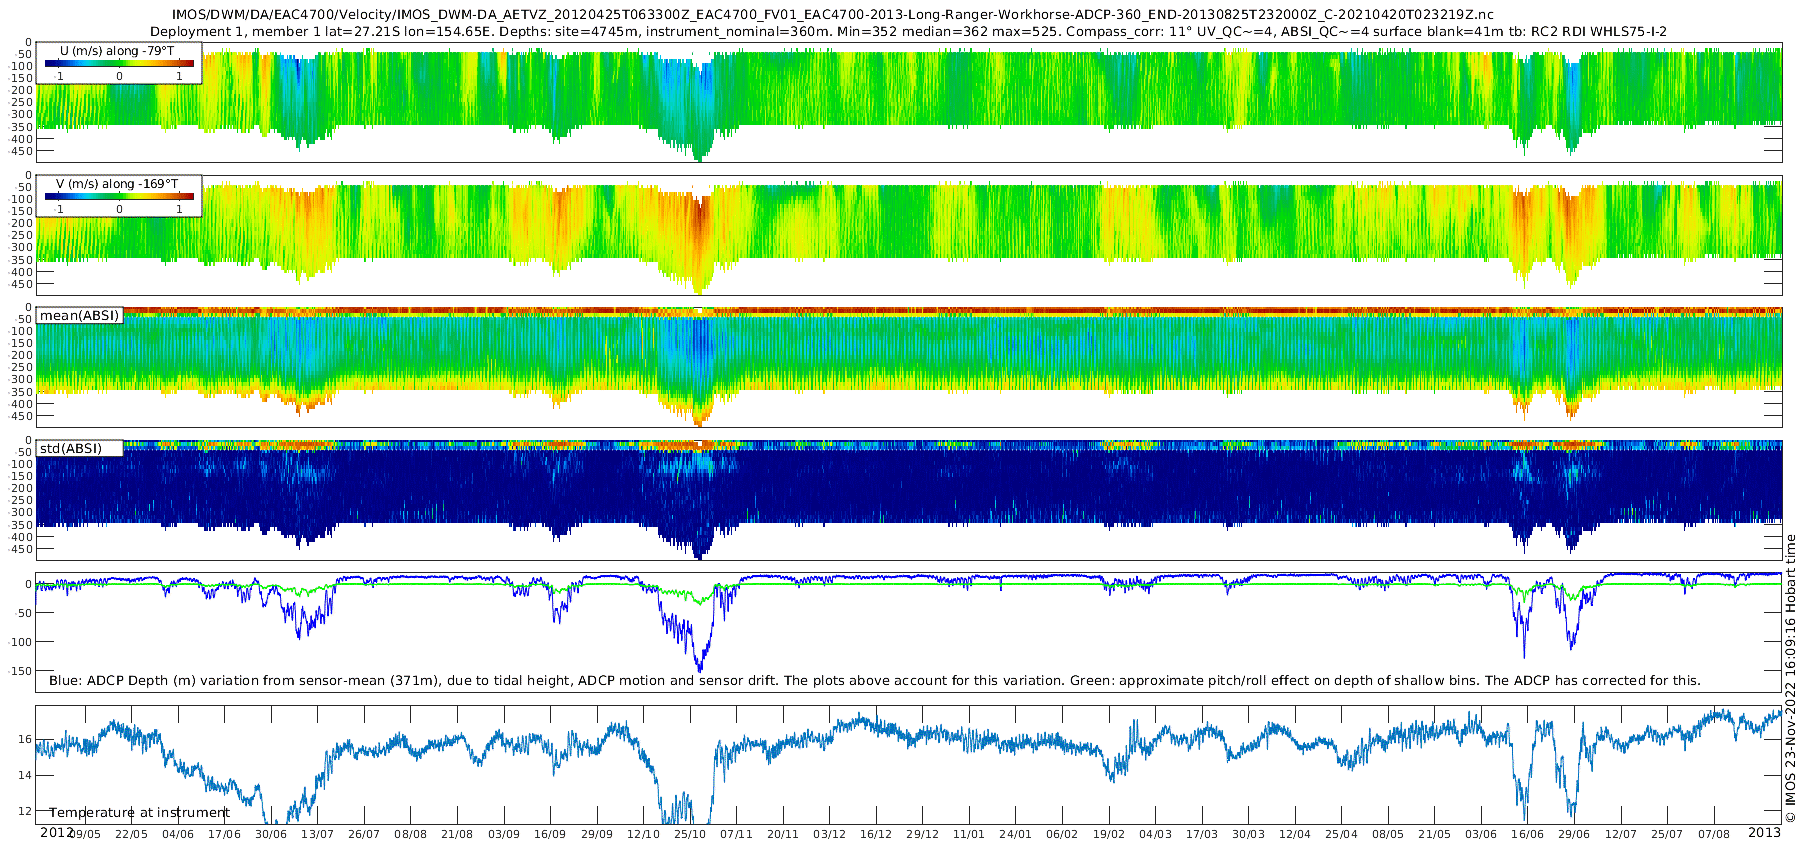This screenshot has height=850, width=1800.
Task: Click the 'V (m/s) along -169°T' legend label
Action: [x=118, y=184]
